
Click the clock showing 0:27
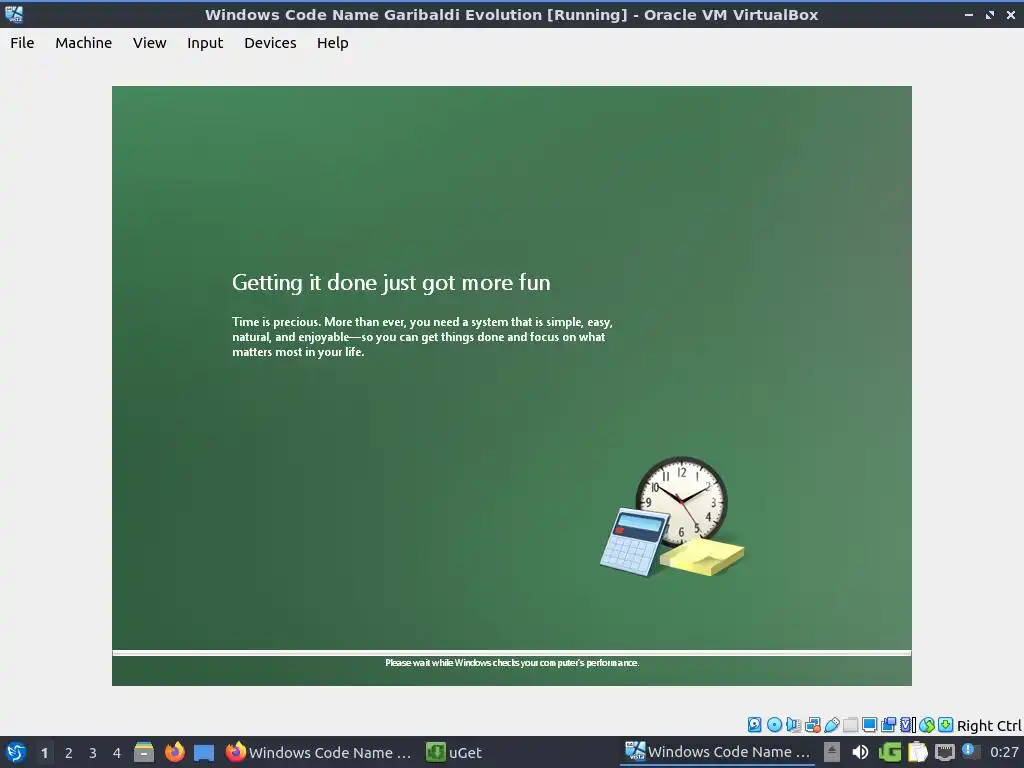[1004, 752]
